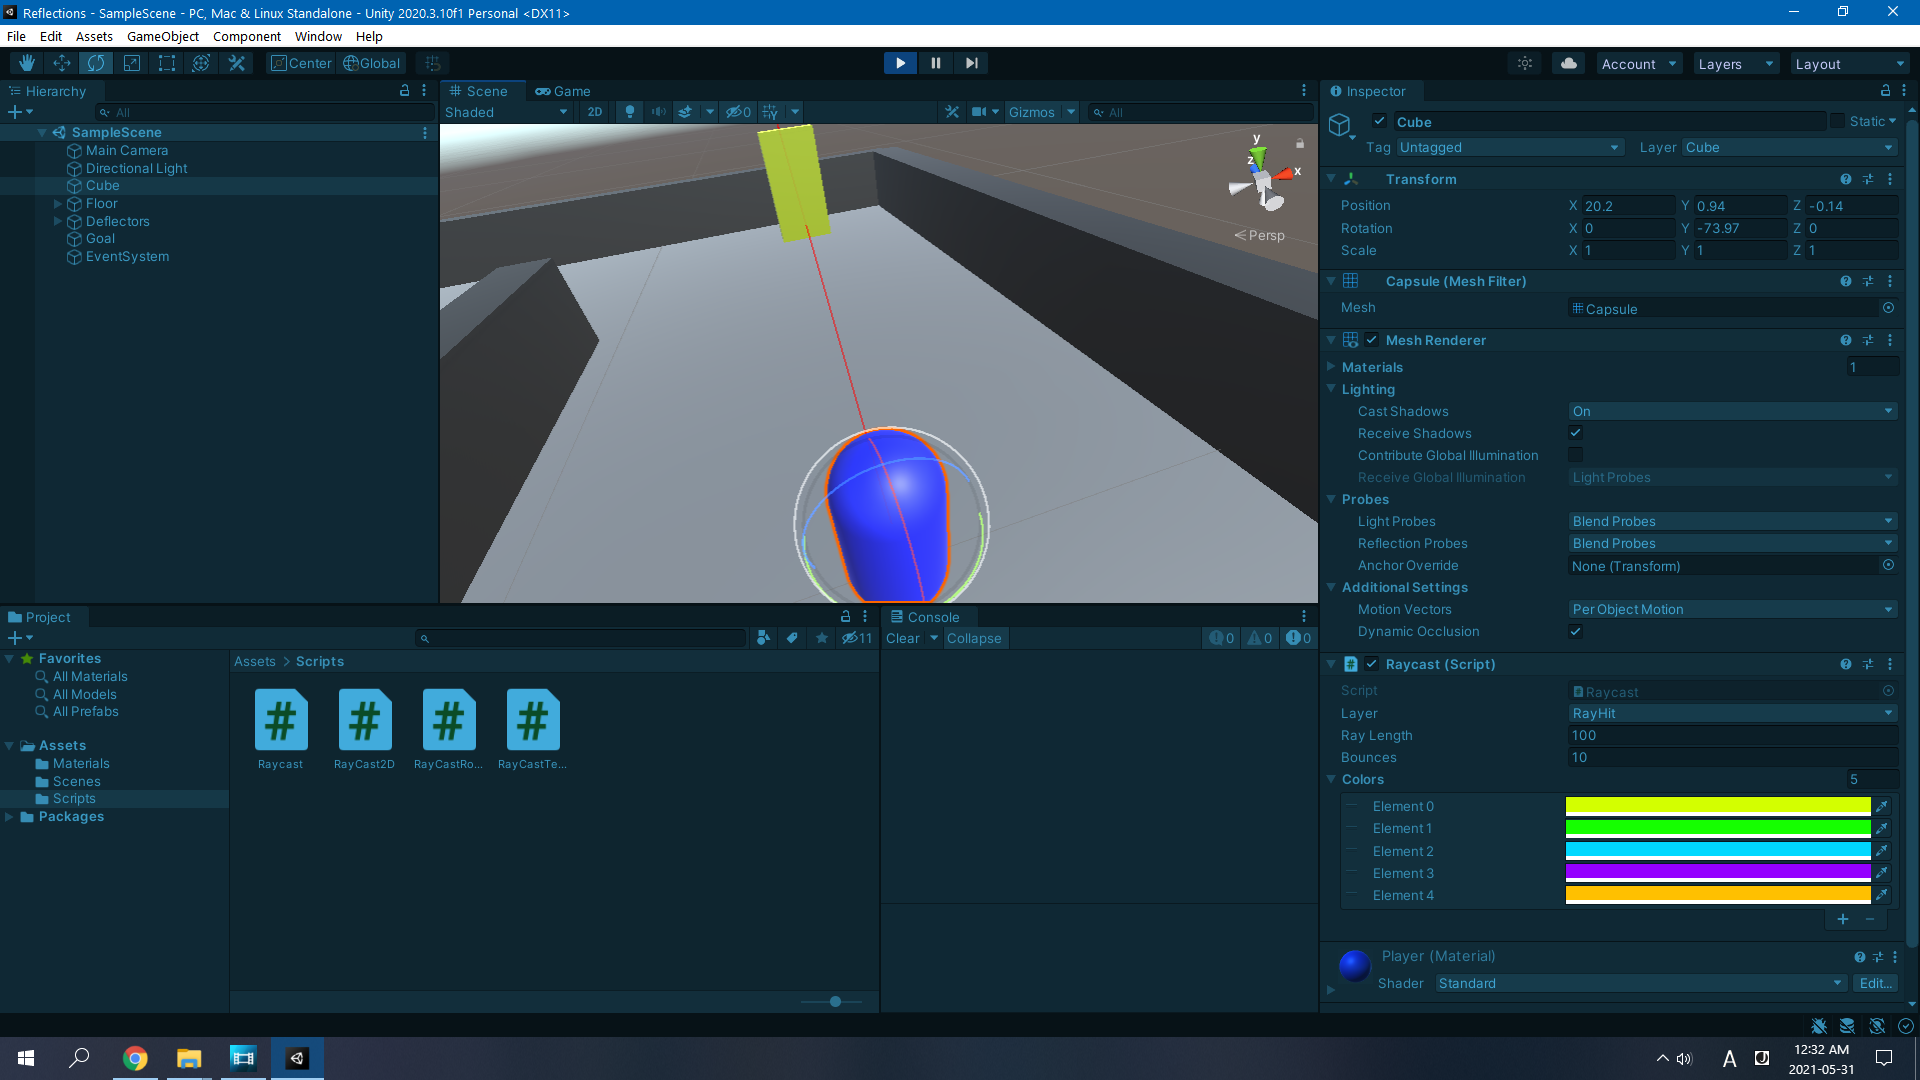Click the Step frame button
Screen dimensions: 1920x1080
(971, 63)
